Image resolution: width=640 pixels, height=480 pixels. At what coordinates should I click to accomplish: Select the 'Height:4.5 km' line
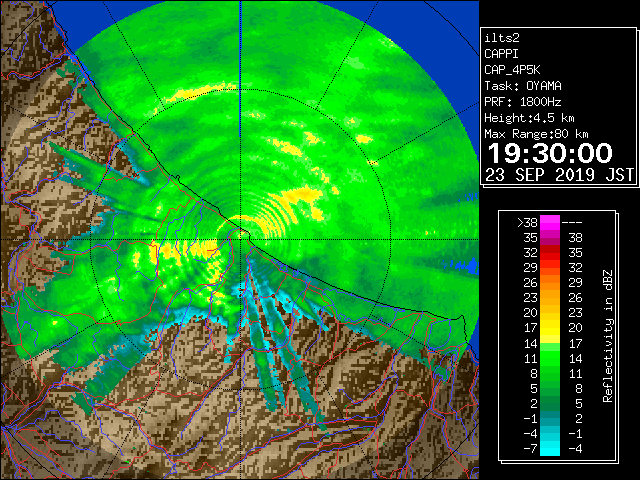point(529,118)
